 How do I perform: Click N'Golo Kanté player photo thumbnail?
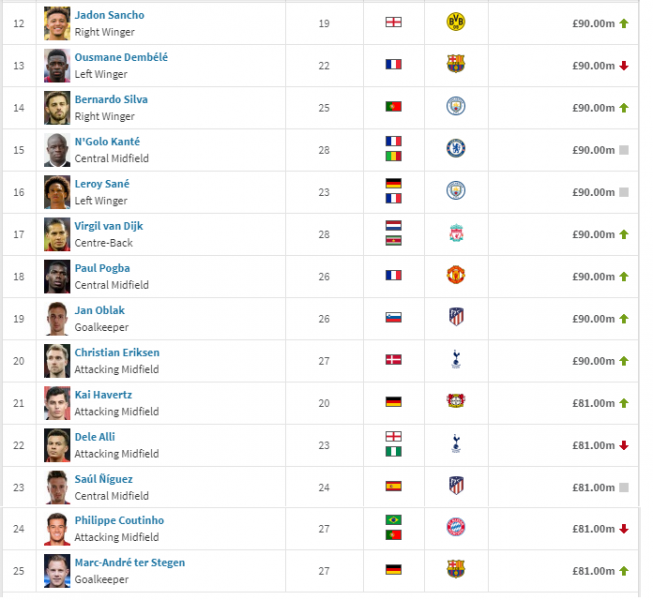click(57, 150)
